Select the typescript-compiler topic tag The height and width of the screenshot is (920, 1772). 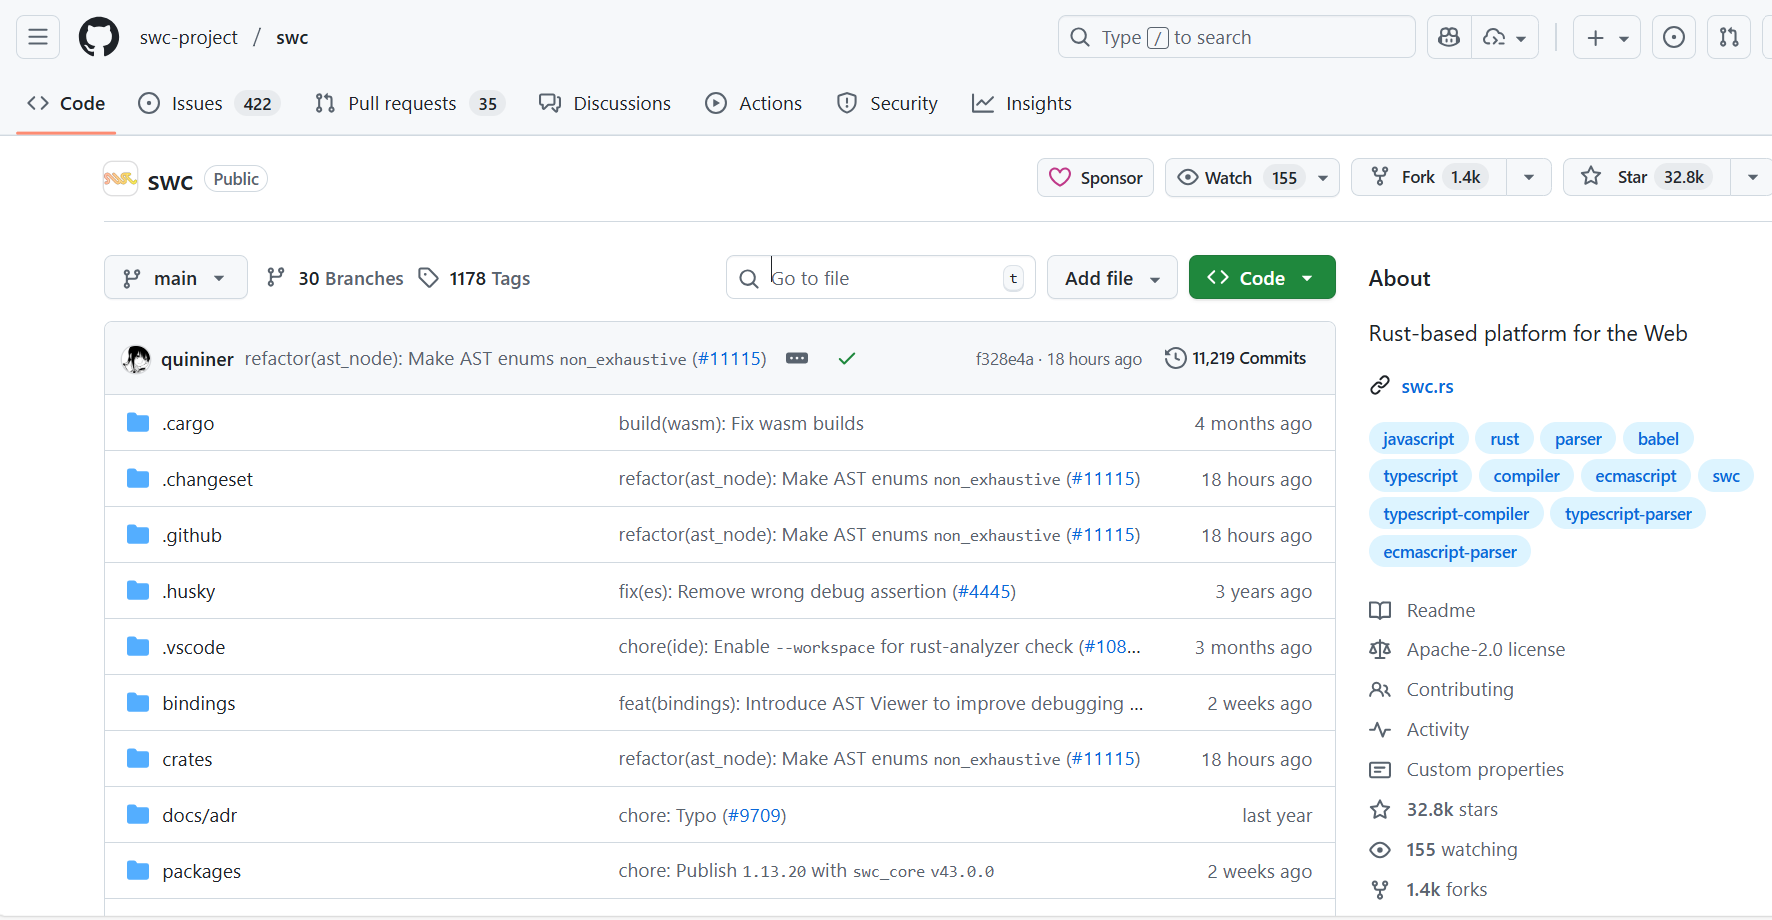tap(1456, 514)
